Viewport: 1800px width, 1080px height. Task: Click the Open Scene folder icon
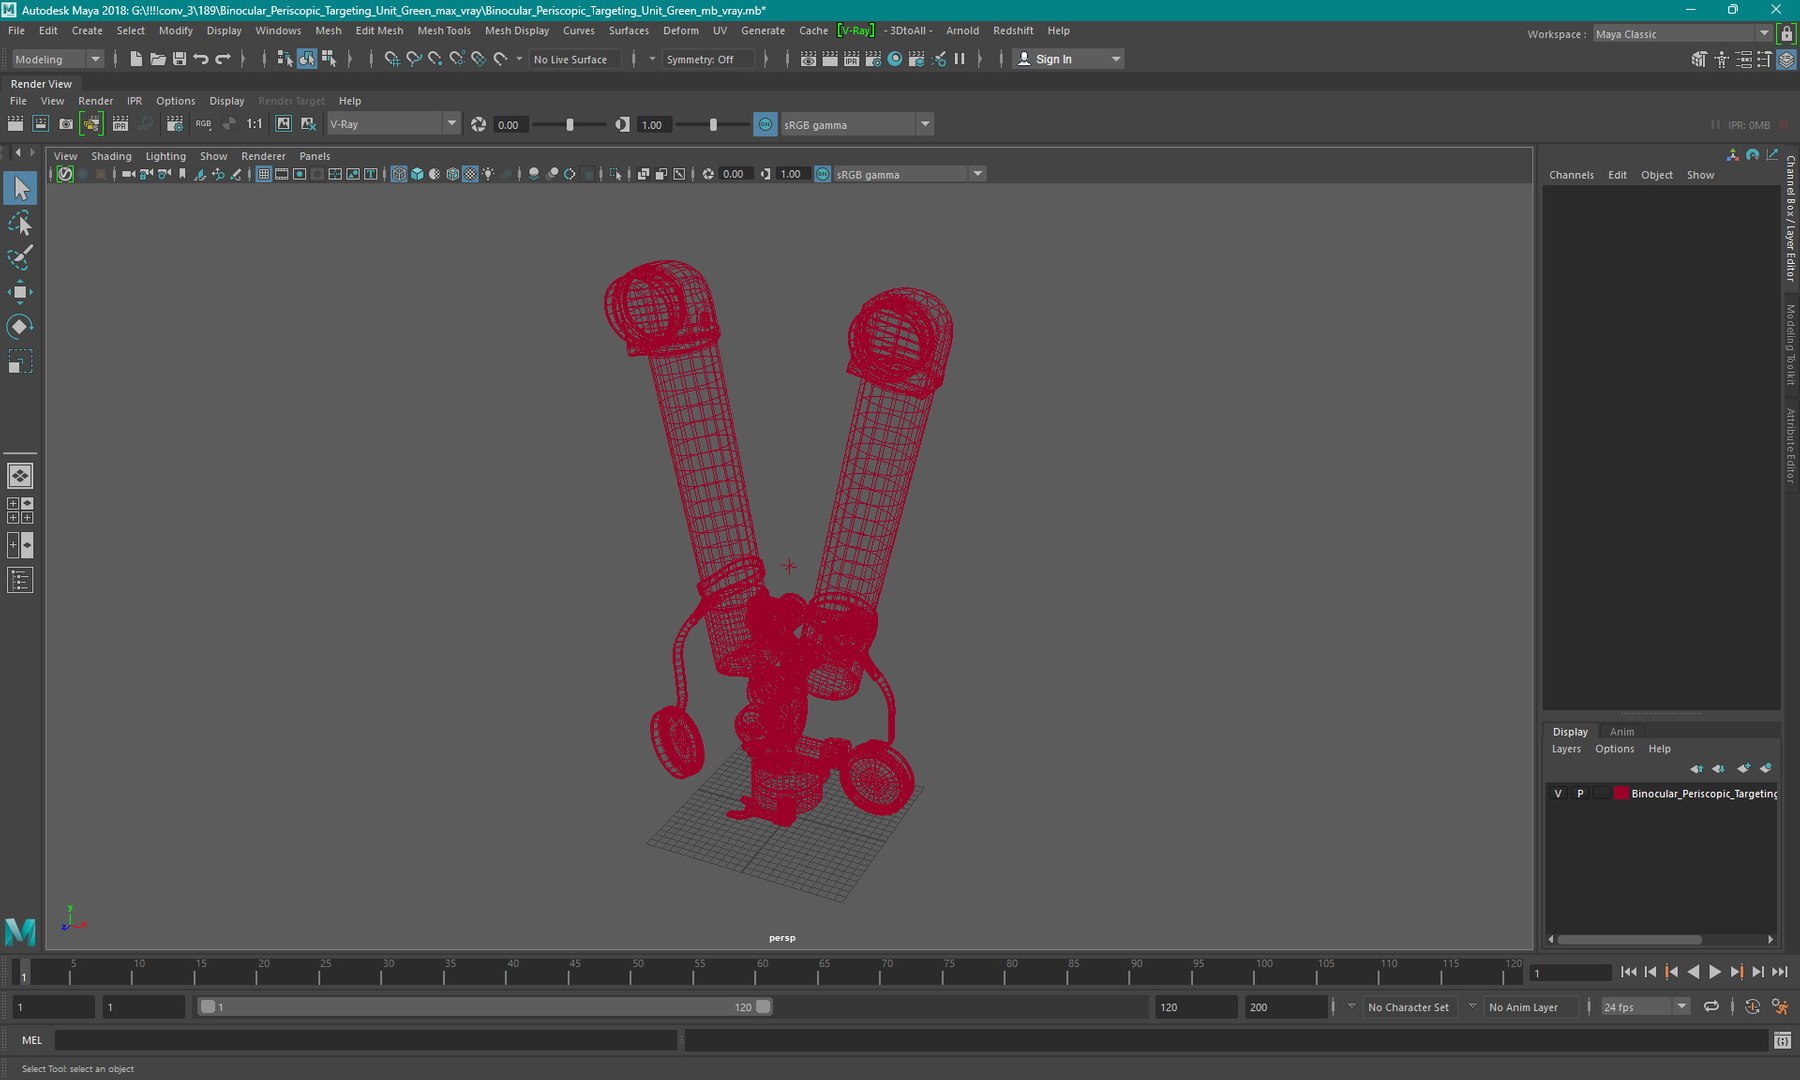157,59
